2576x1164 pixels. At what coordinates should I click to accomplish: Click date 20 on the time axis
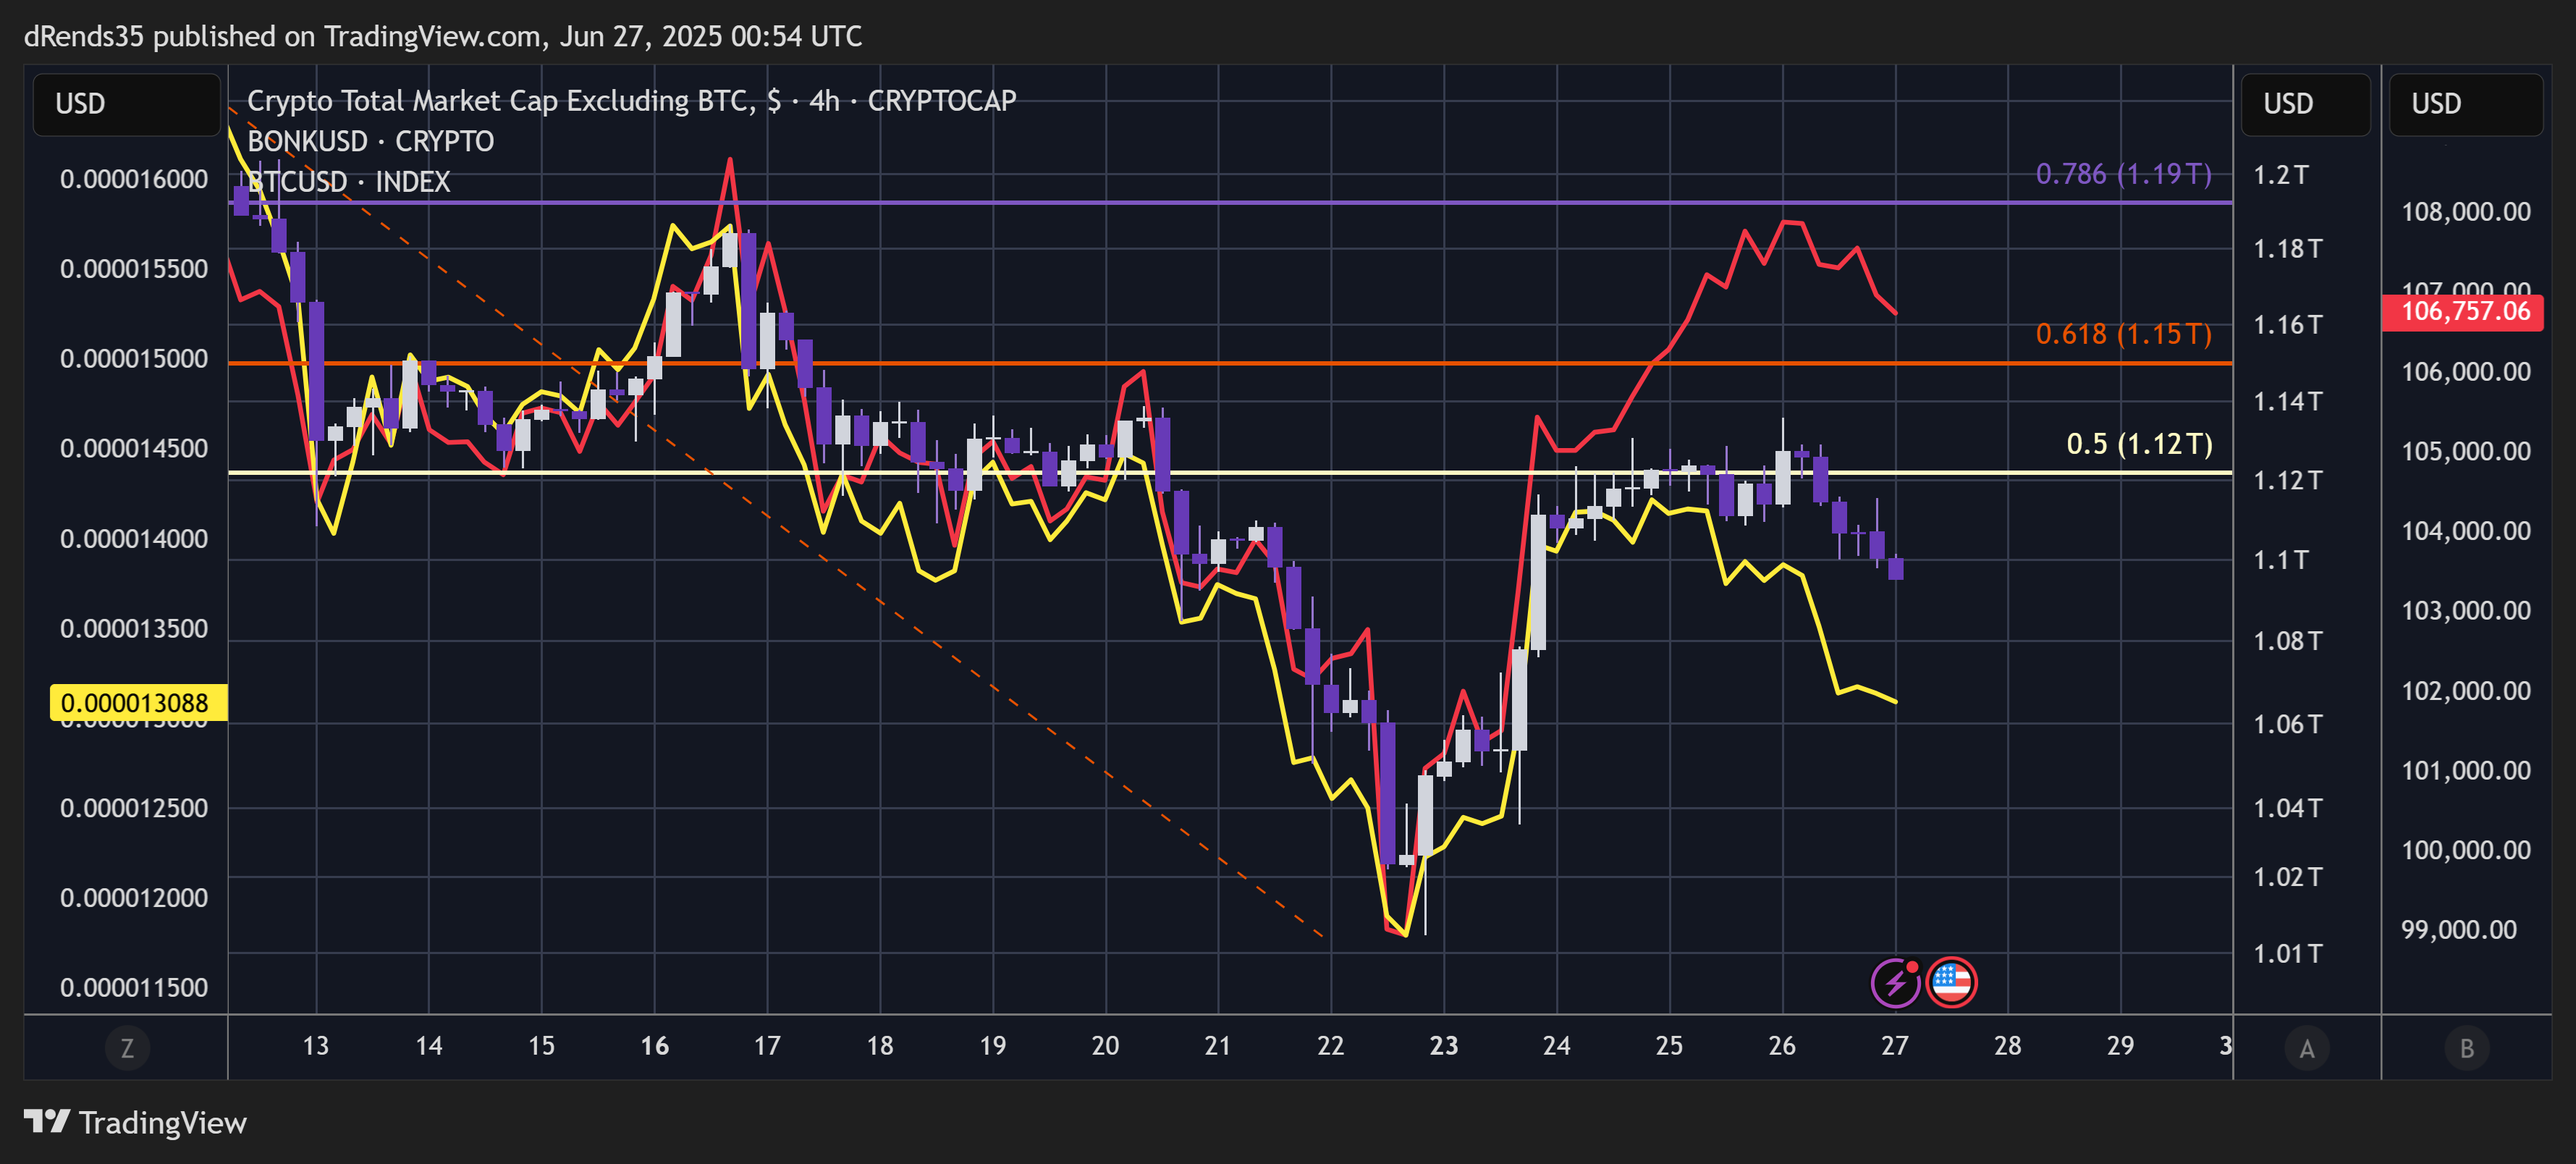pyautogui.click(x=1105, y=1046)
